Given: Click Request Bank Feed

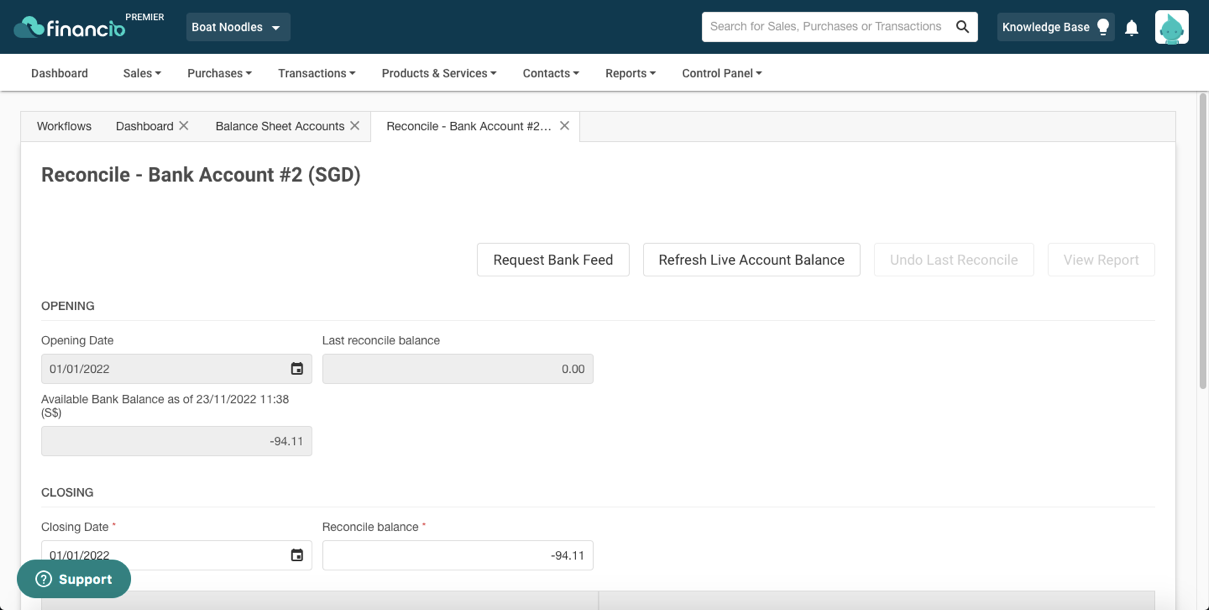Looking at the screenshot, I should click(553, 259).
